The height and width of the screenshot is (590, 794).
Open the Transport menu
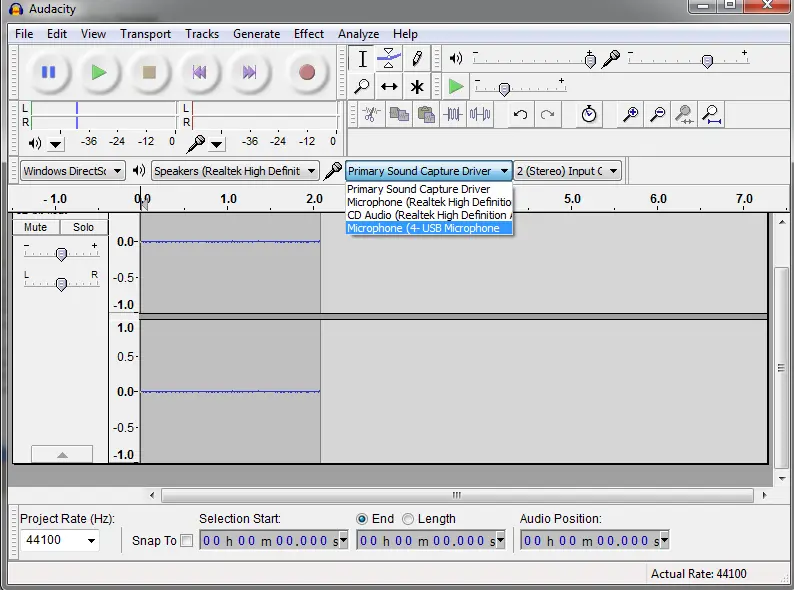(145, 34)
